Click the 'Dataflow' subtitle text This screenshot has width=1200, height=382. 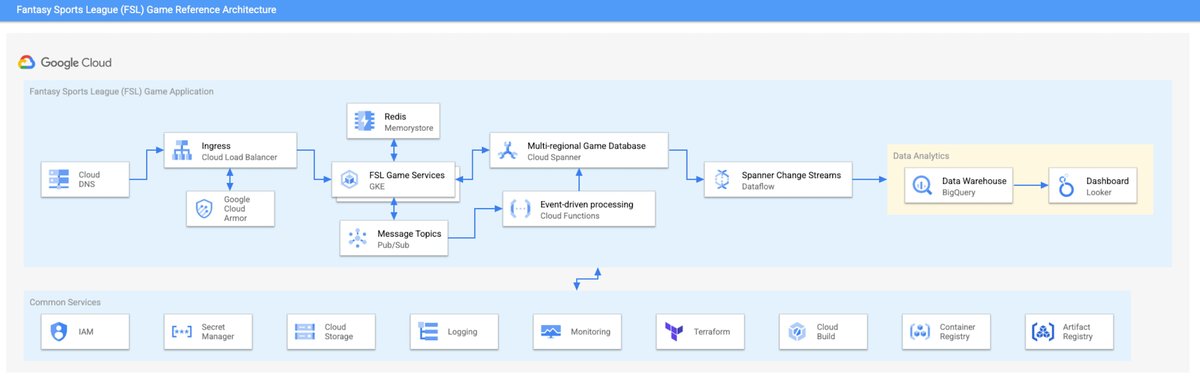coord(758,186)
